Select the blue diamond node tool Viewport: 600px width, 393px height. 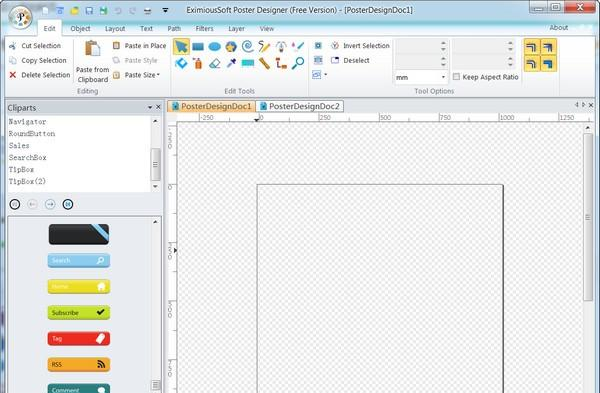tap(181, 63)
